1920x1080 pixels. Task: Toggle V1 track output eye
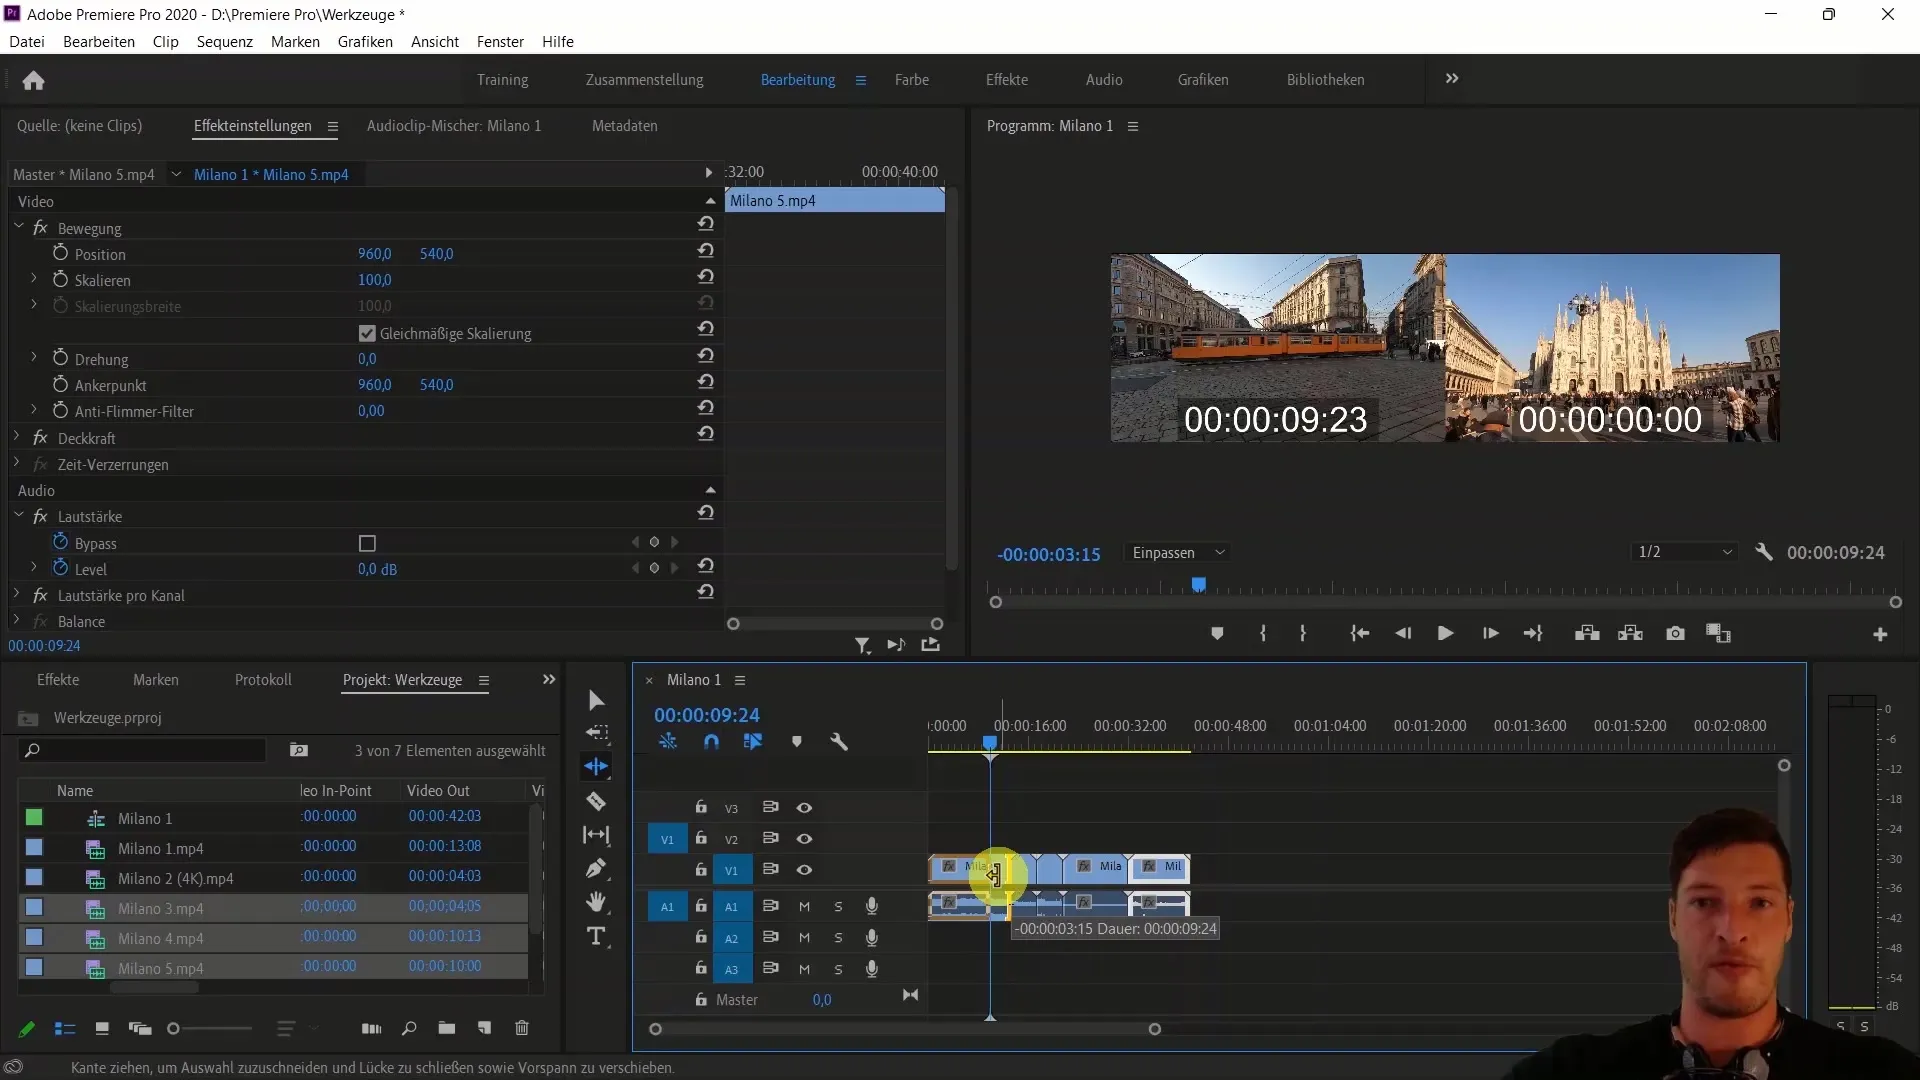coord(804,870)
